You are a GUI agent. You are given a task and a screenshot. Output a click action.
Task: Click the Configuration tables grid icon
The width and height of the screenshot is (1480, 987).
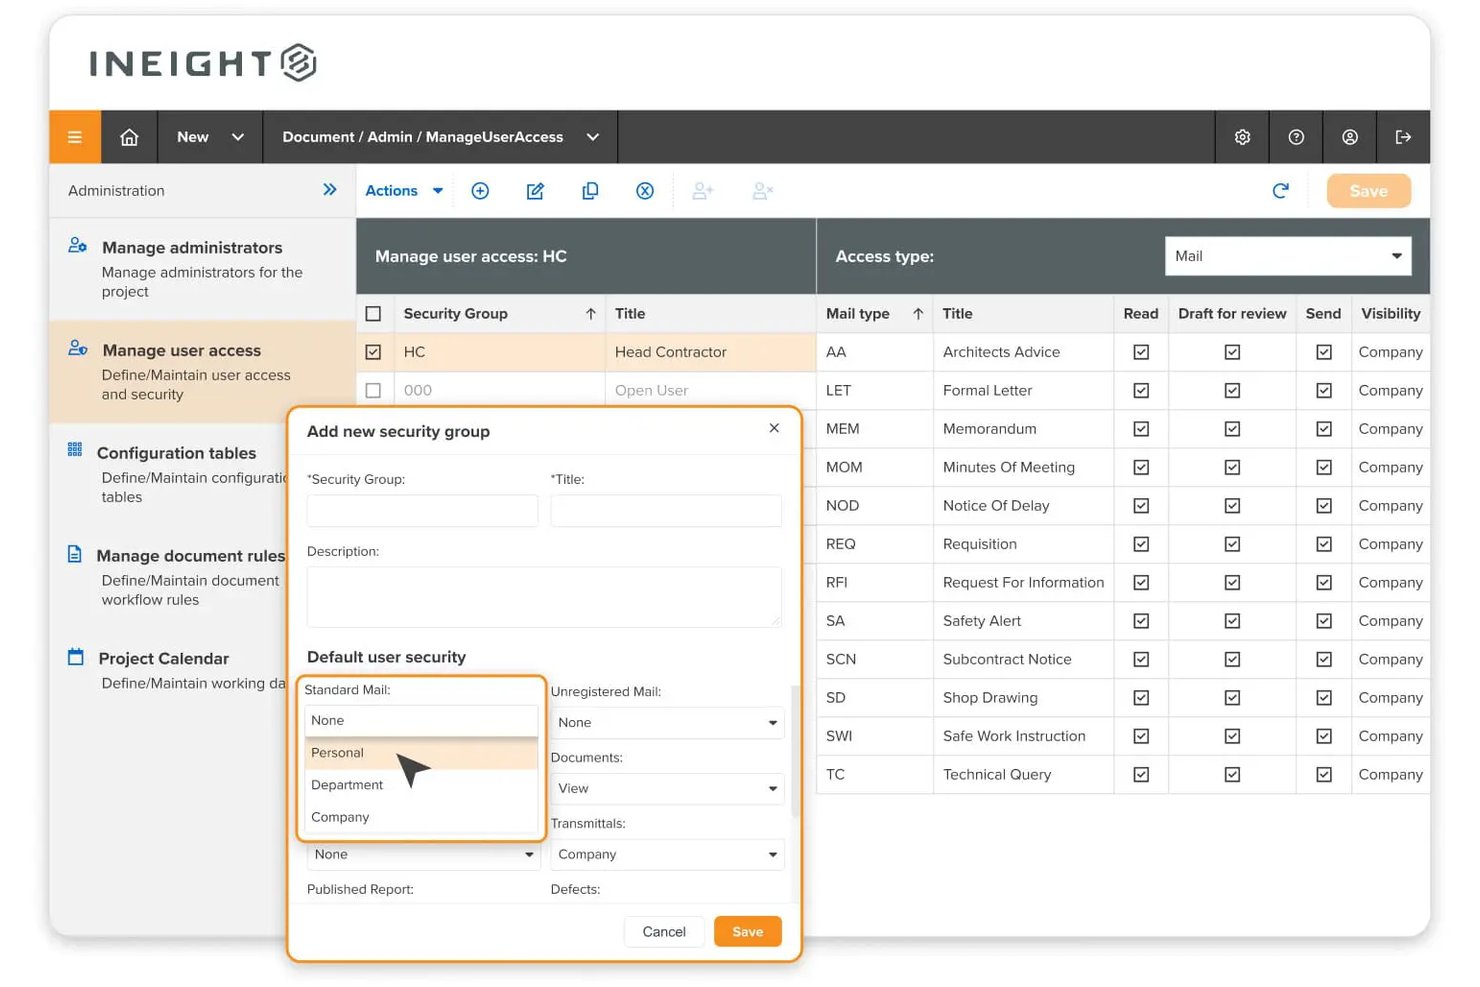[x=75, y=450]
